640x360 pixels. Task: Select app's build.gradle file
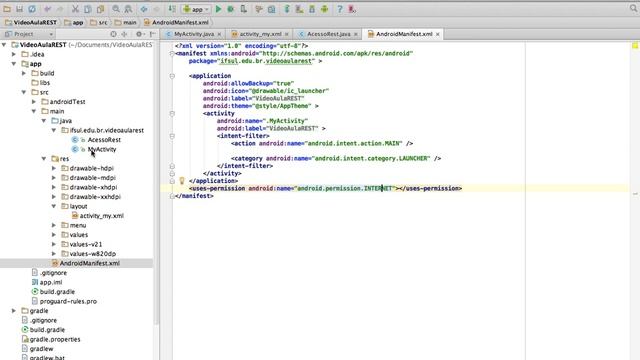(57, 292)
